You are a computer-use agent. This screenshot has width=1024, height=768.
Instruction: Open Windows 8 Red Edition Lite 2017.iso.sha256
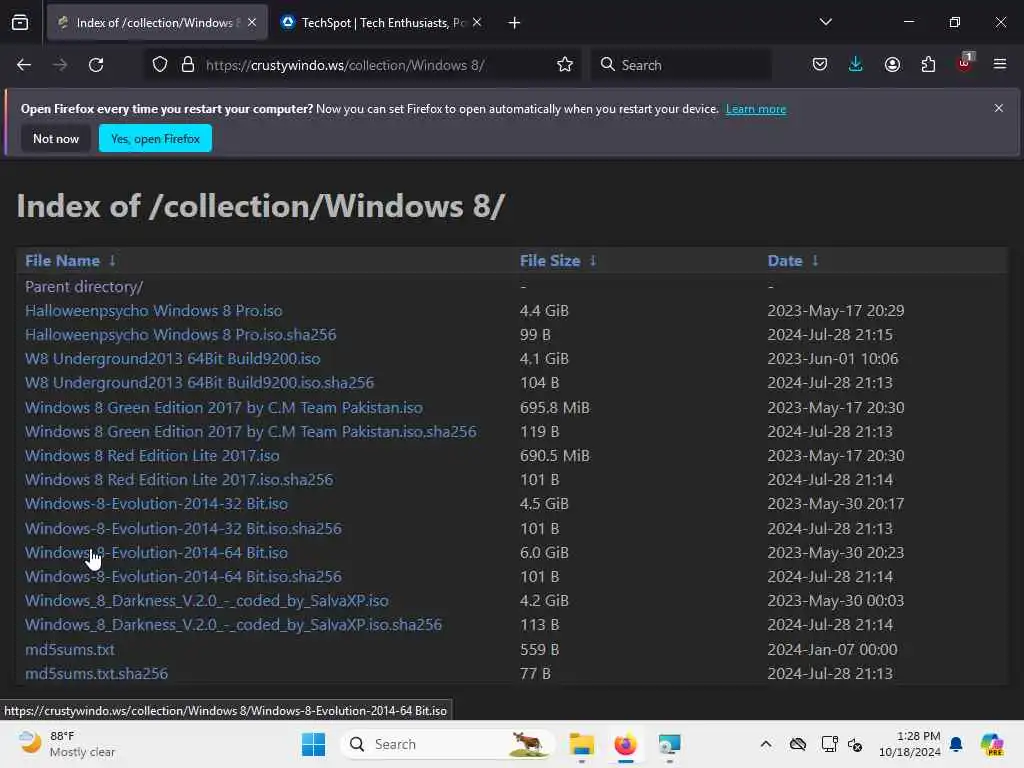[x=179, y=480]
